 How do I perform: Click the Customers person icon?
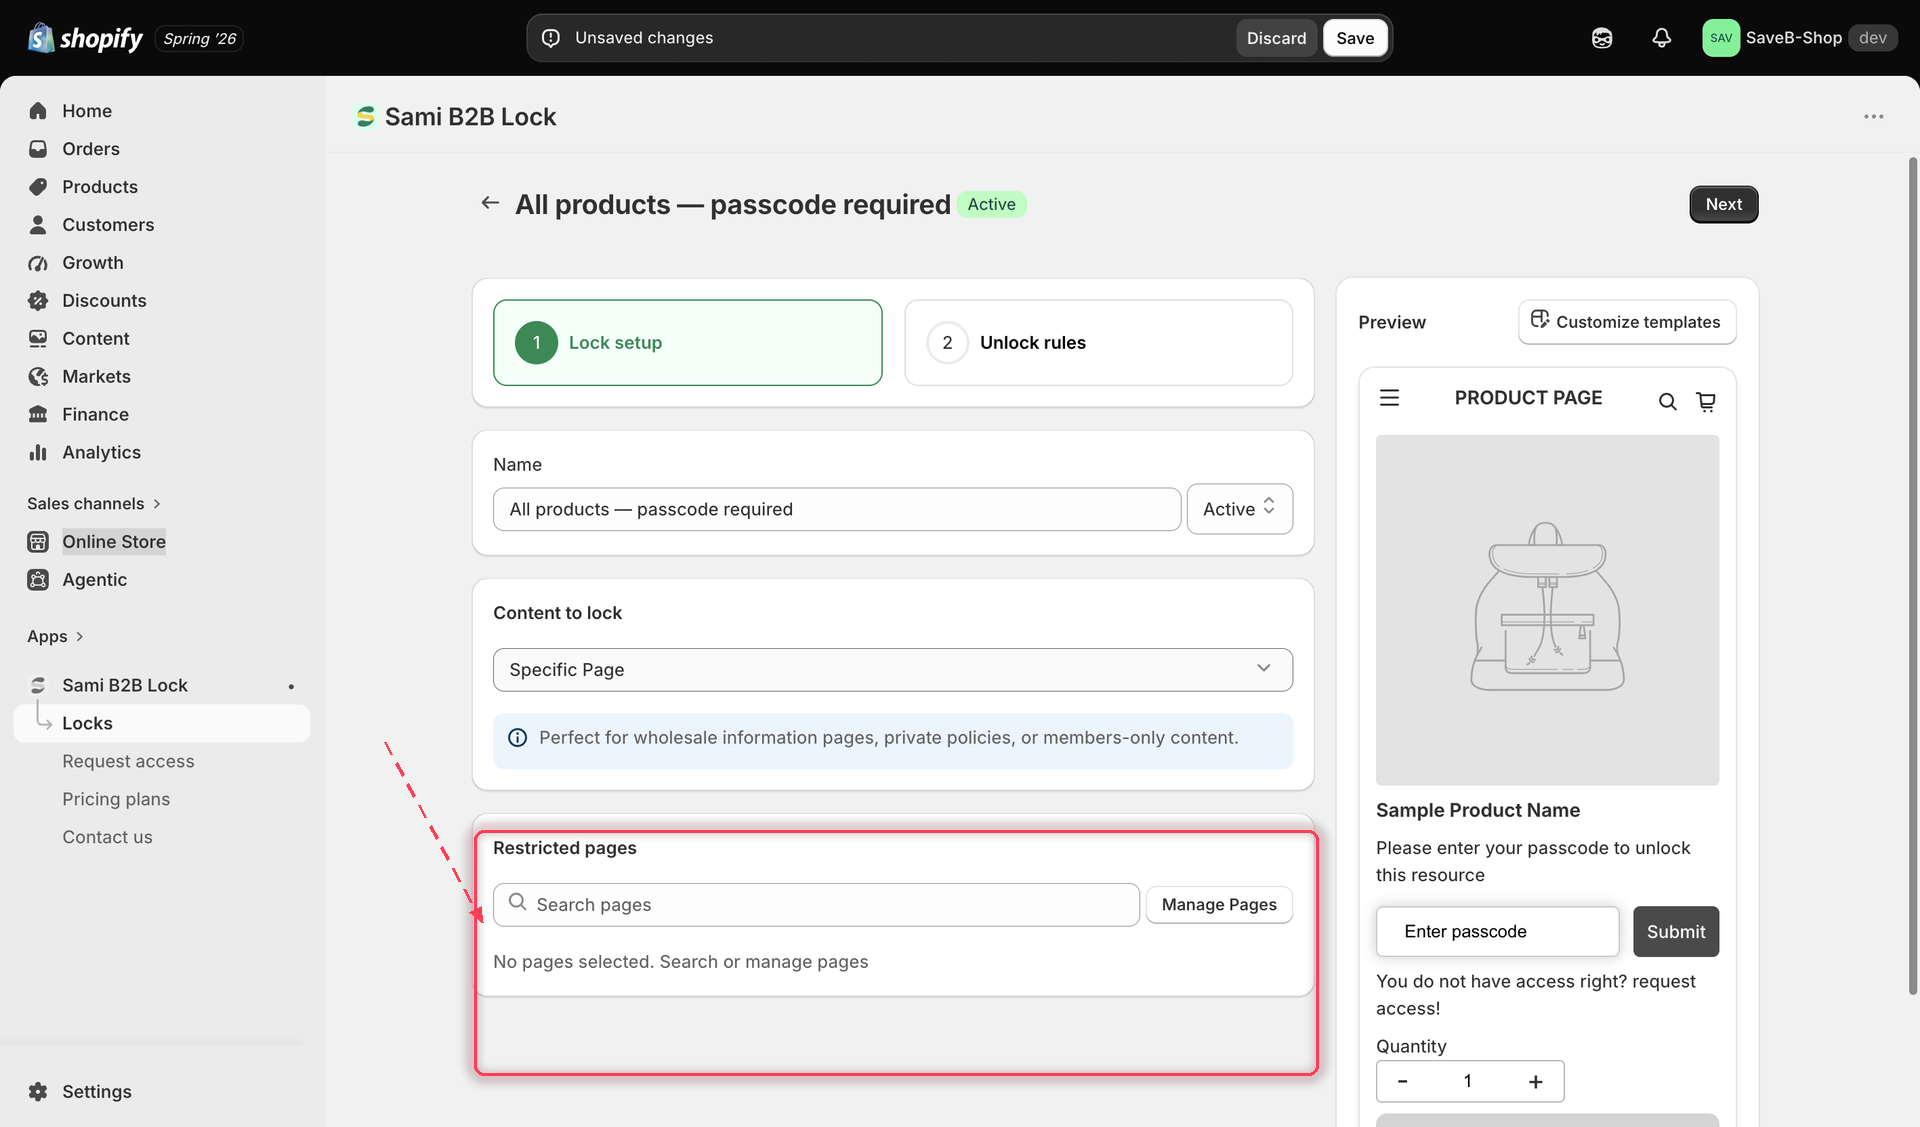[x=38, y=225]
